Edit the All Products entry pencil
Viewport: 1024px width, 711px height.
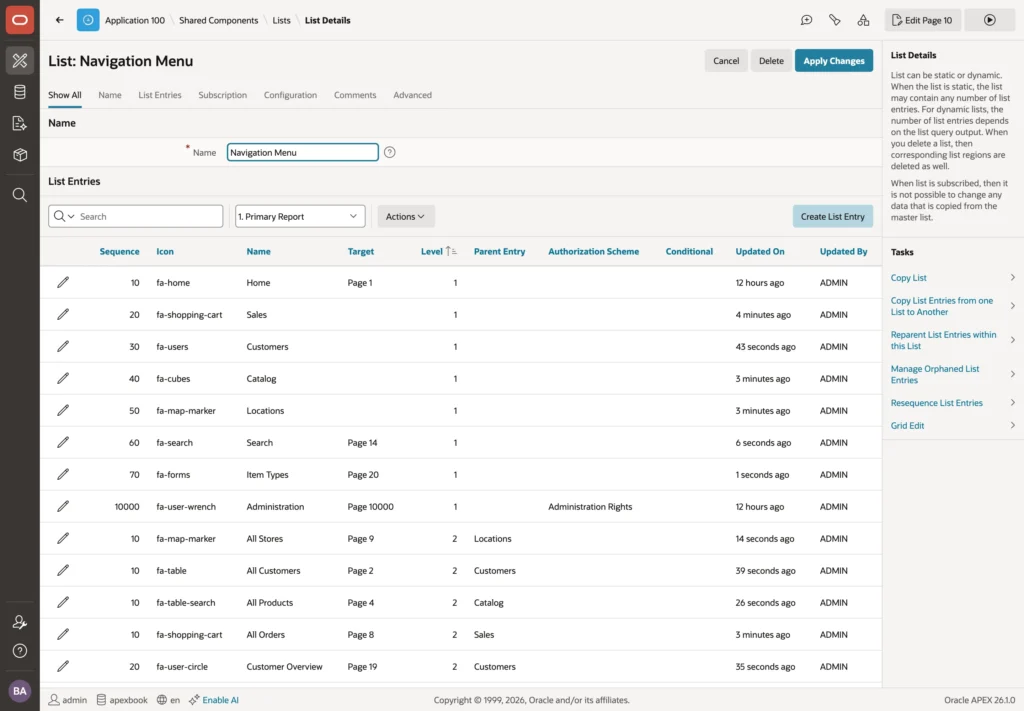click(63, 603)
